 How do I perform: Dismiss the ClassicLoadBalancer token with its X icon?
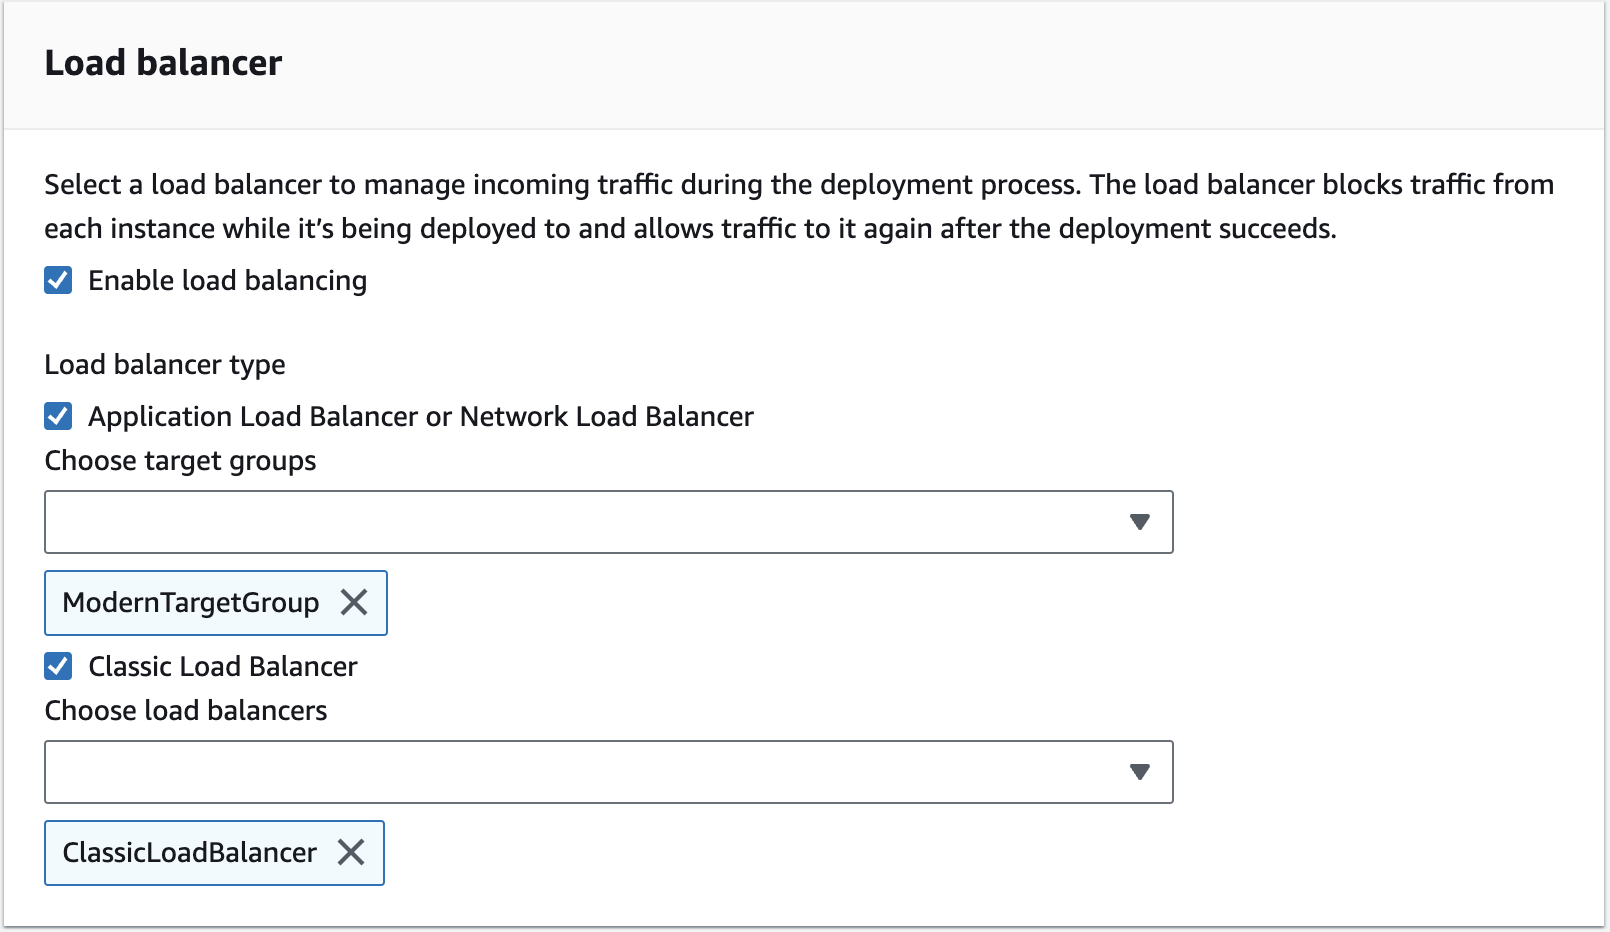coord(350,852)
